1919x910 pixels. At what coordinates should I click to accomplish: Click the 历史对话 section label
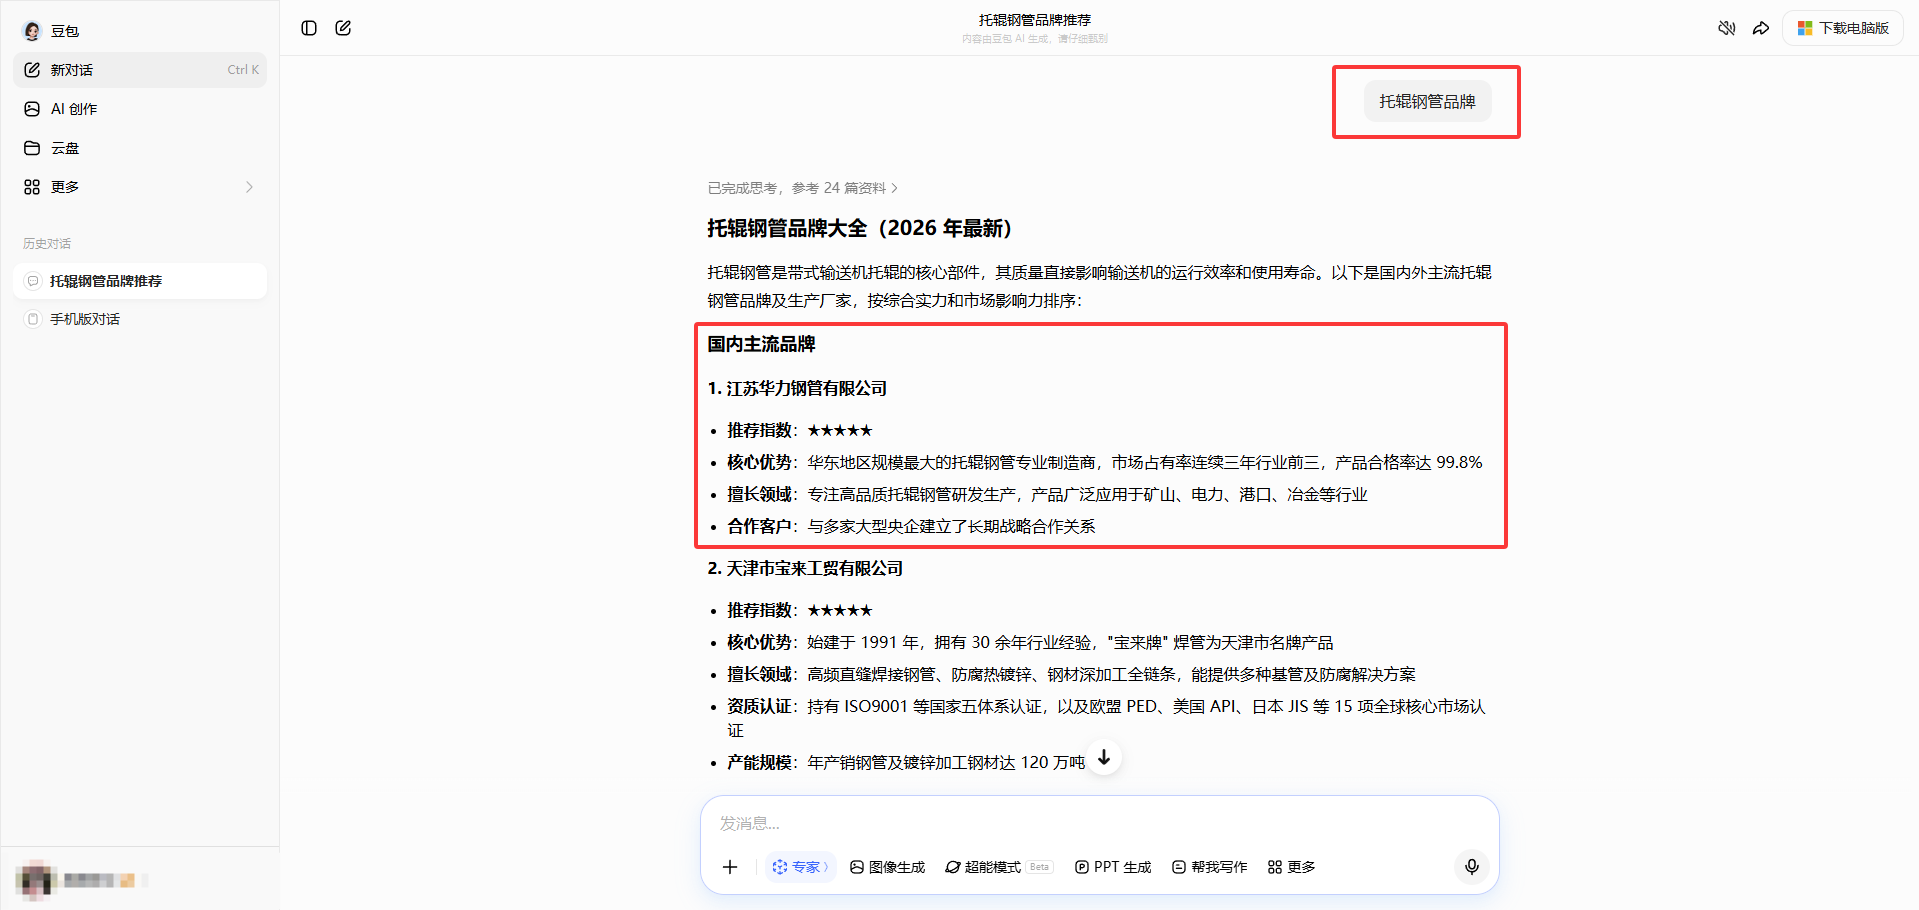coord(47,244)
